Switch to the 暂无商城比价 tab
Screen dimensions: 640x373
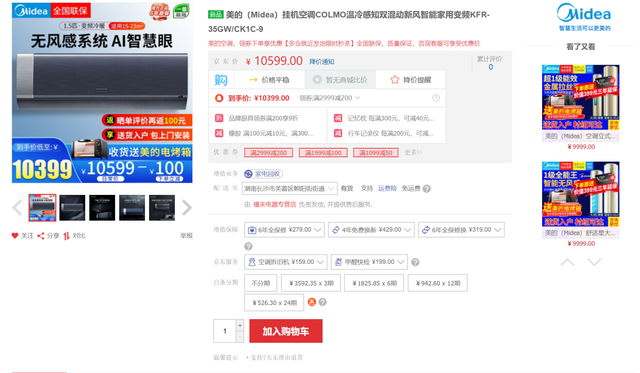pos(340,80)
